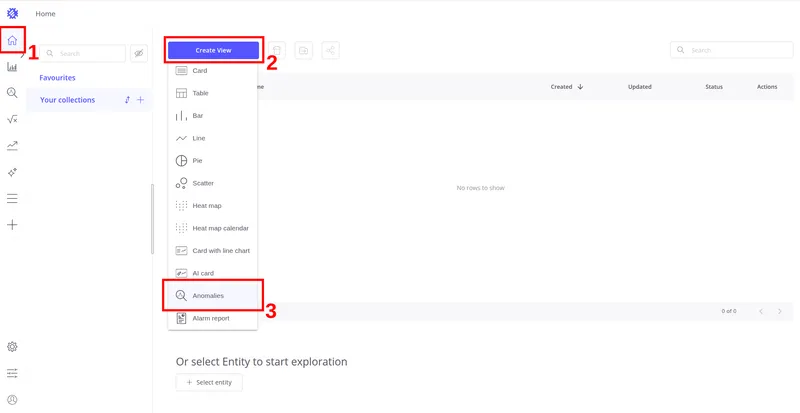Image resolution: width=800 pixels, height=413 pixels.
Task: Click the share toolbar icon
Action: click(331, 50)
